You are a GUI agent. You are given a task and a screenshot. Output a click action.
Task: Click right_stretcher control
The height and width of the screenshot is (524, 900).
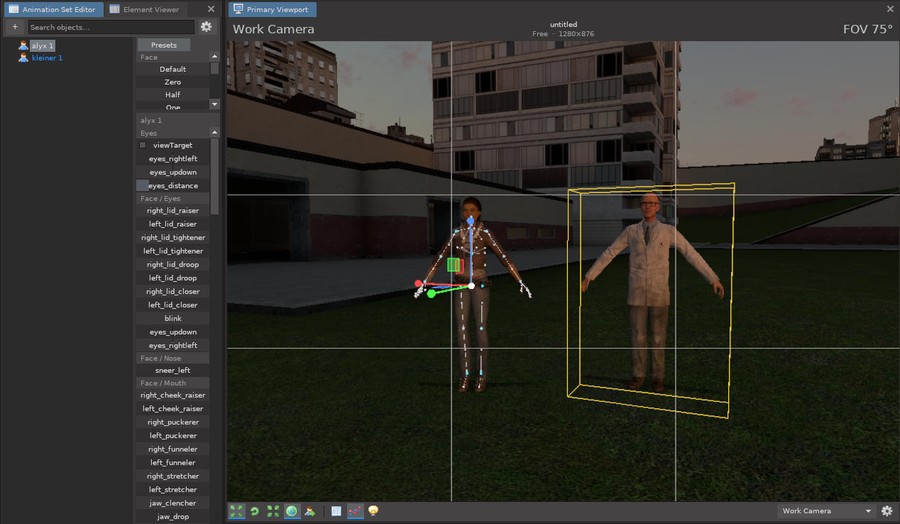tap(173, 476)
